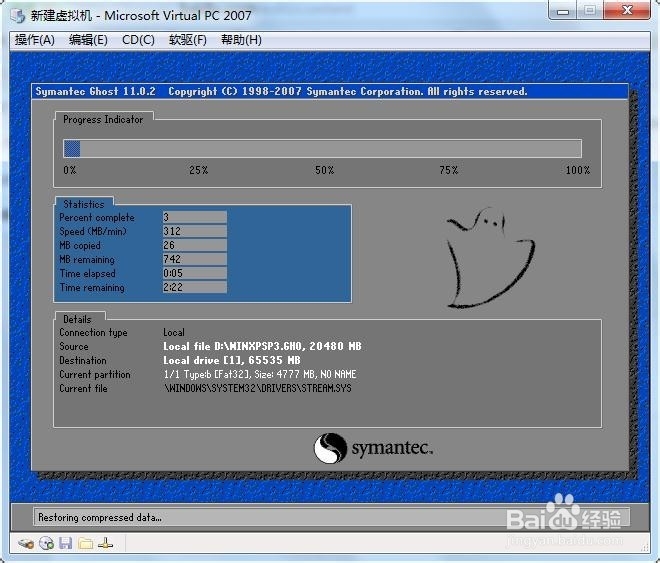
Task: Click the Percent complete value 3
Action: click(x=194, y=217)
